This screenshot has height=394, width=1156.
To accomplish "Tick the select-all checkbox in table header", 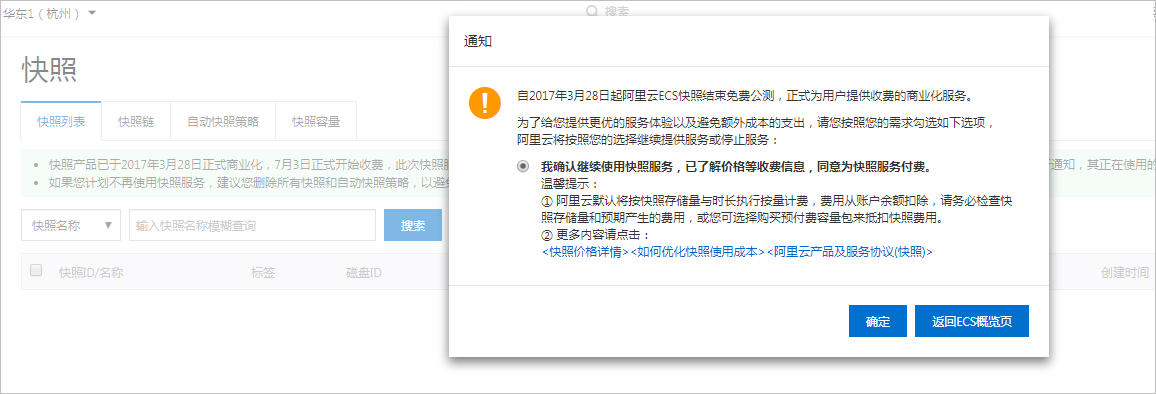I will (36, 271).
